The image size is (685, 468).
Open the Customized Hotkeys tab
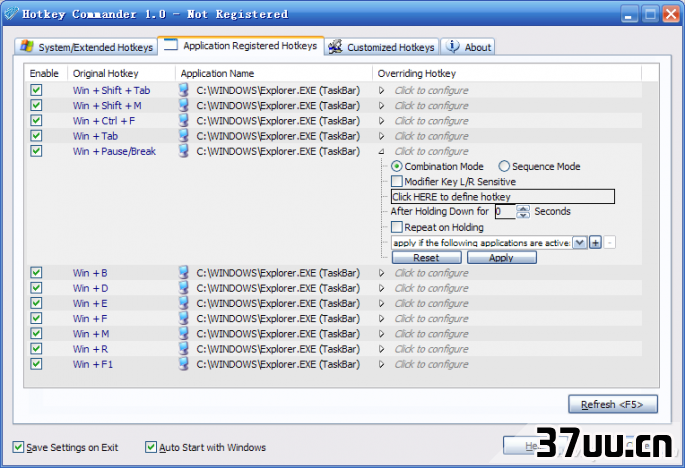(x=382, y=47)
